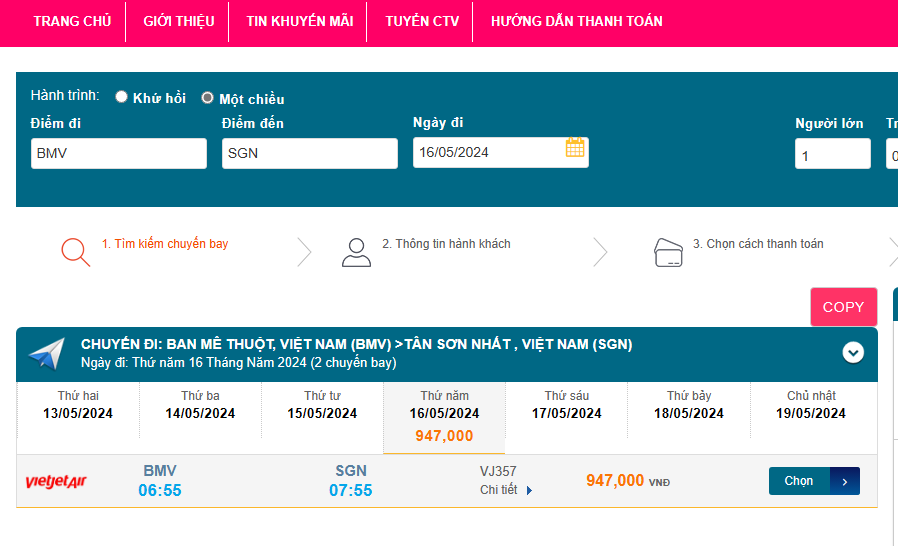Image resolution: width=898 pixels, height=546 pixels.
Task: Select the Khứ hồi round-trip option
Action: 122,97
